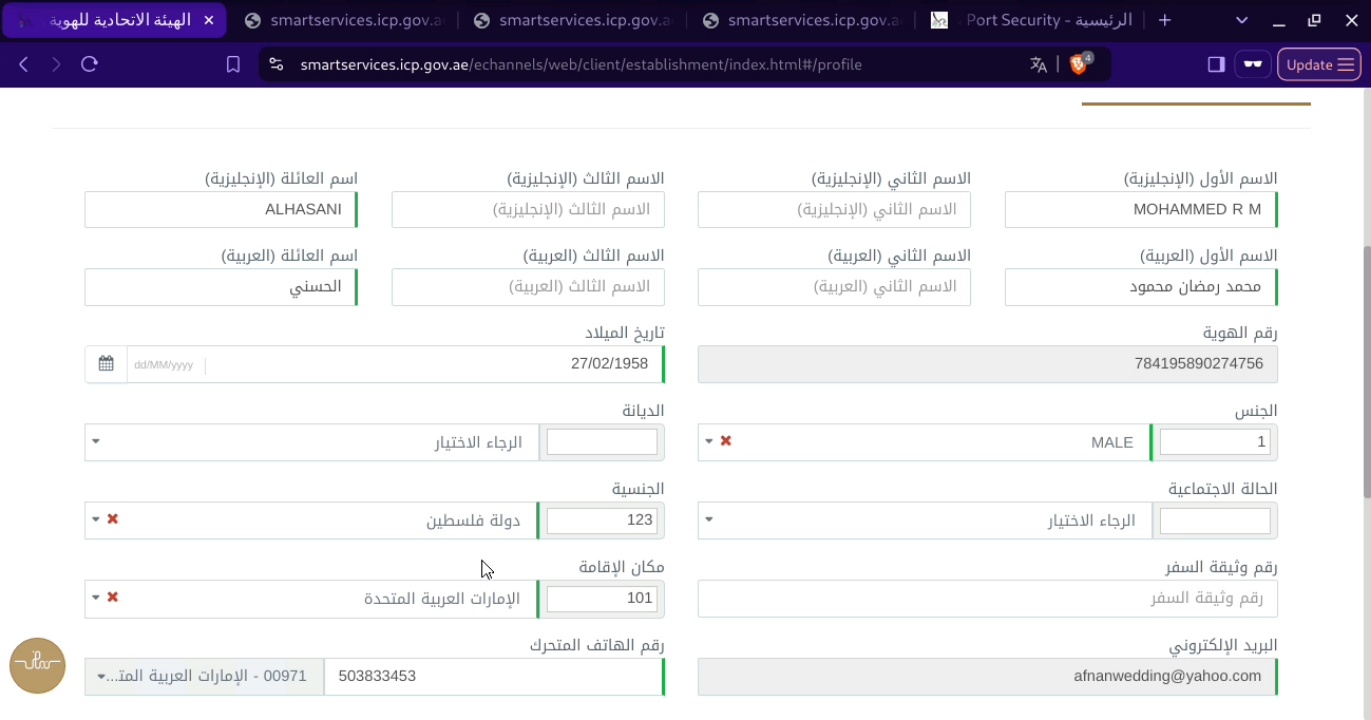Viewport: 1371px width, 720px height.
Task: Expand the مكان الإقامة residence dropdown arrow
Action: pos(96,597)
